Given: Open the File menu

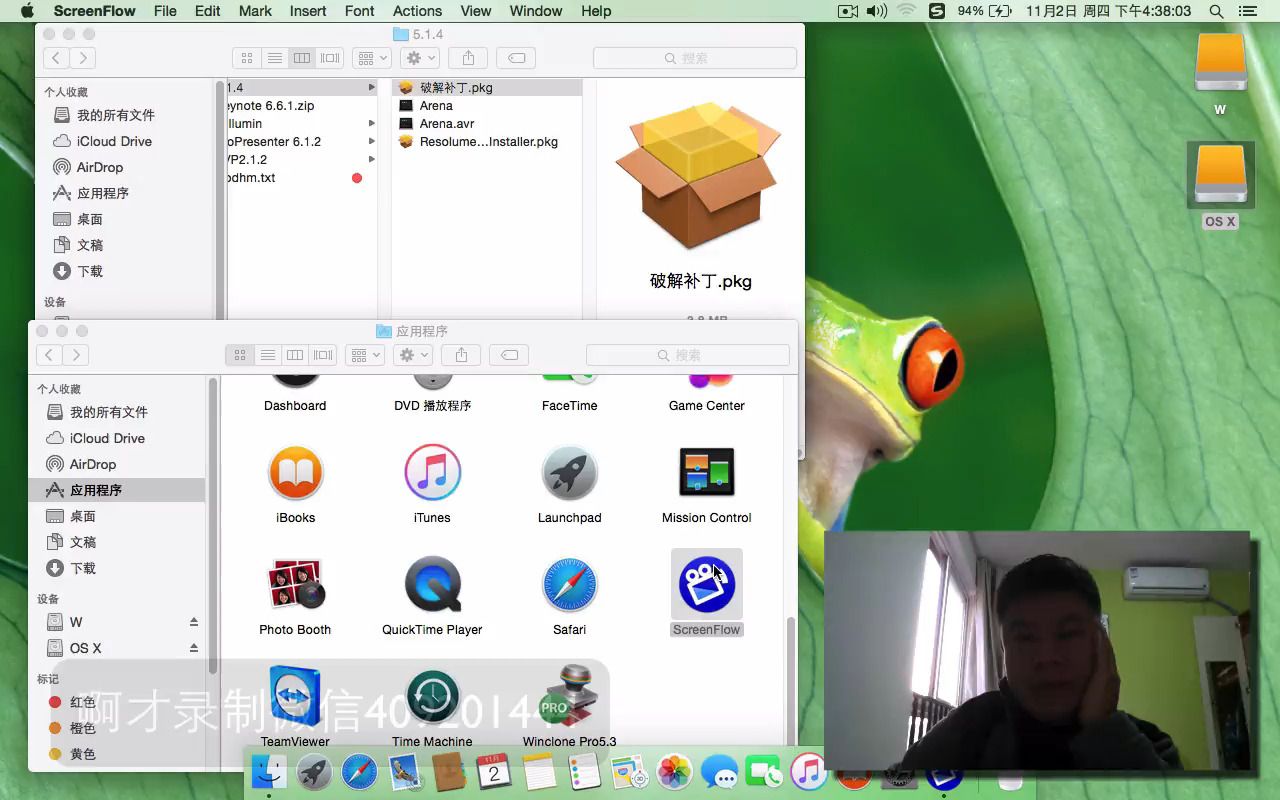Looking at the screenshot, I should point(165,11).
